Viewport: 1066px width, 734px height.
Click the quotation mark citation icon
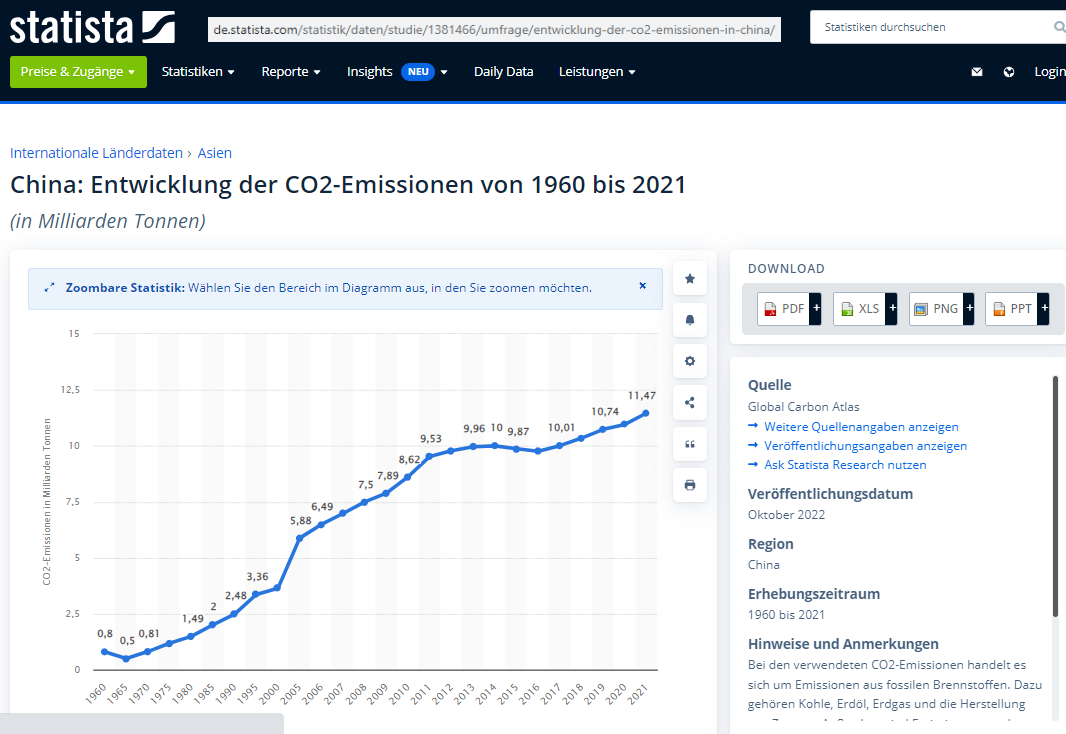point(690,444)
